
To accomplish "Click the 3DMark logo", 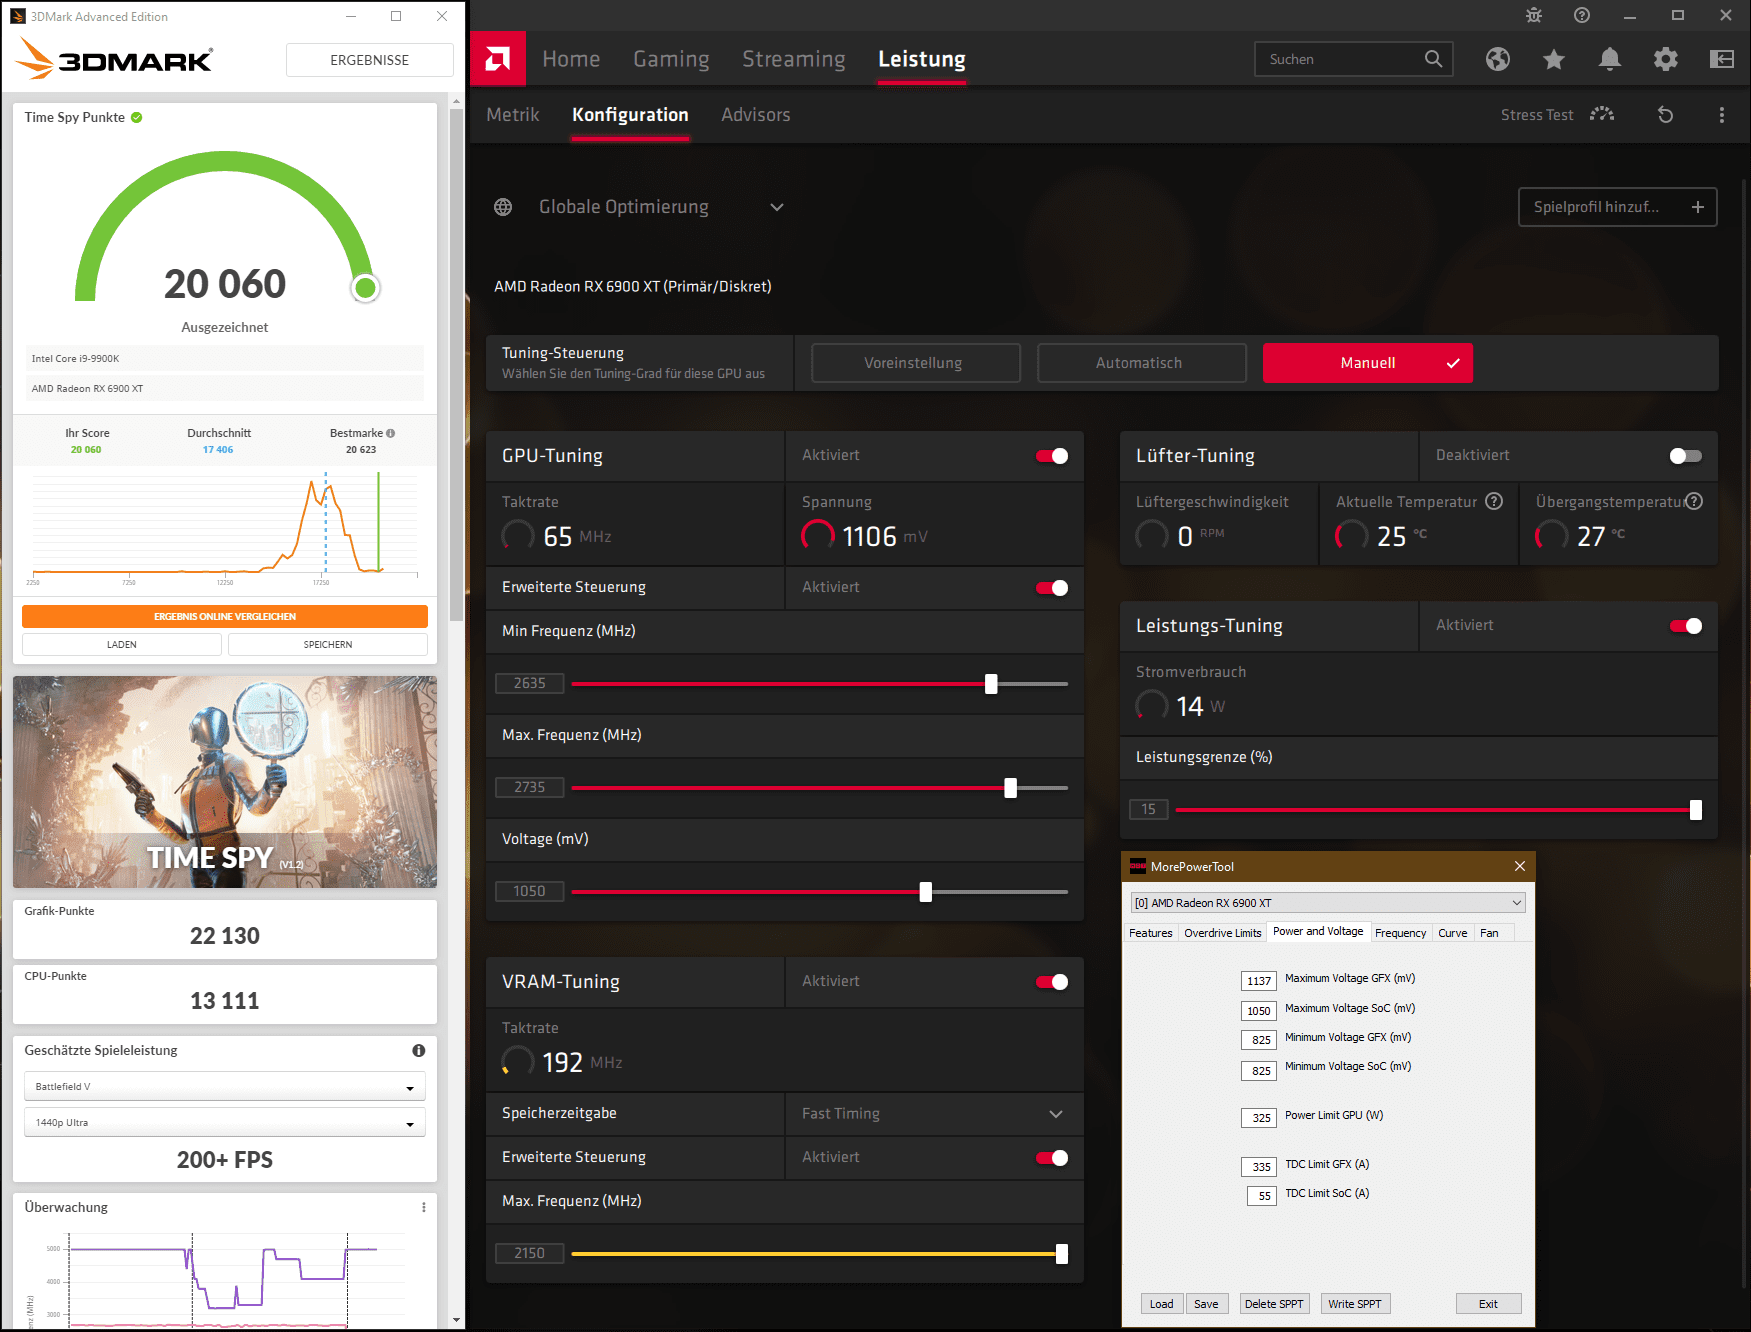I will coord(115,60).
